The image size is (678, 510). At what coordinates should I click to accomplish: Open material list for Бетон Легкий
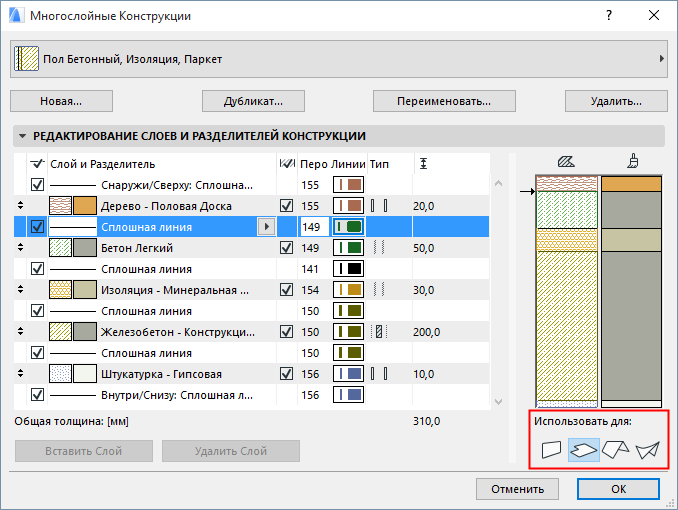coord(137,248)
